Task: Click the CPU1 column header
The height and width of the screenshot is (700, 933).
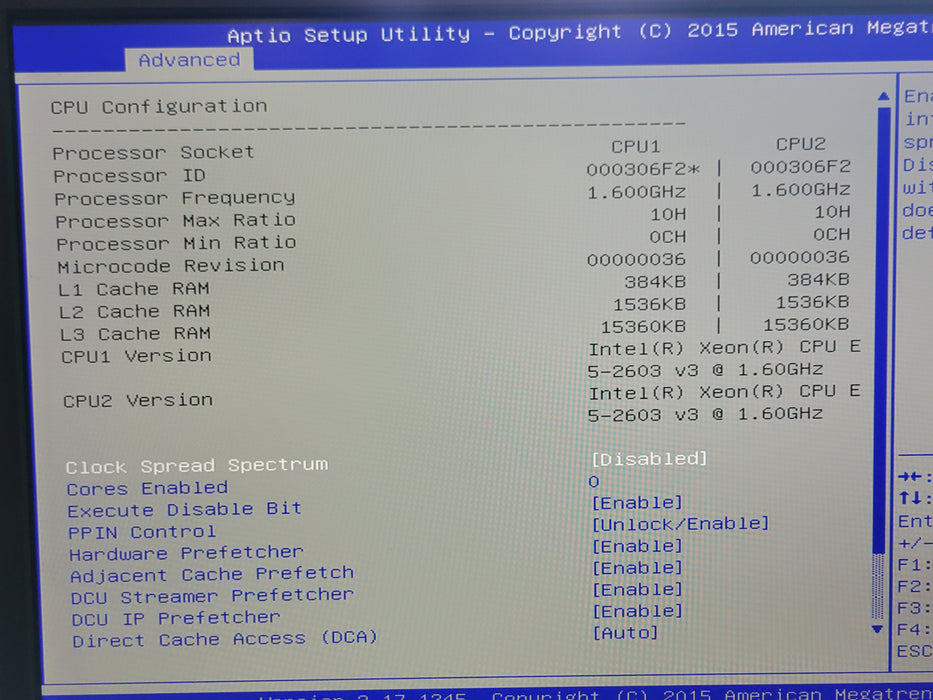Action: point(635,146)
